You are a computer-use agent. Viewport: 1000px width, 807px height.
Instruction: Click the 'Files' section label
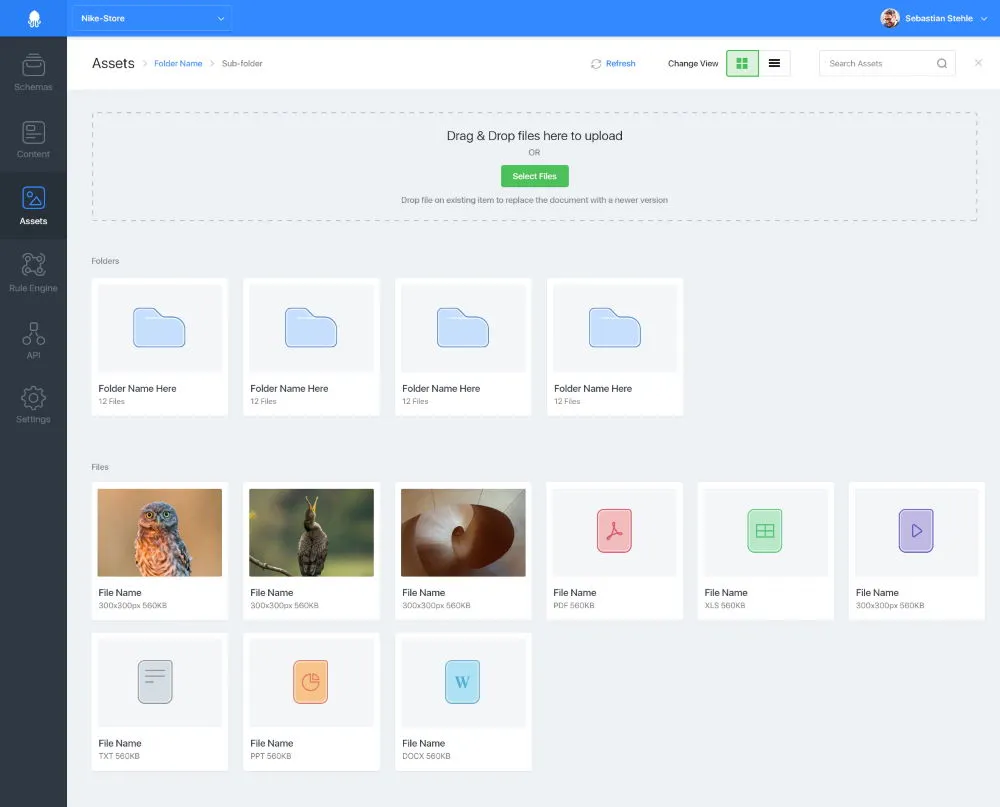pos(100,467)
